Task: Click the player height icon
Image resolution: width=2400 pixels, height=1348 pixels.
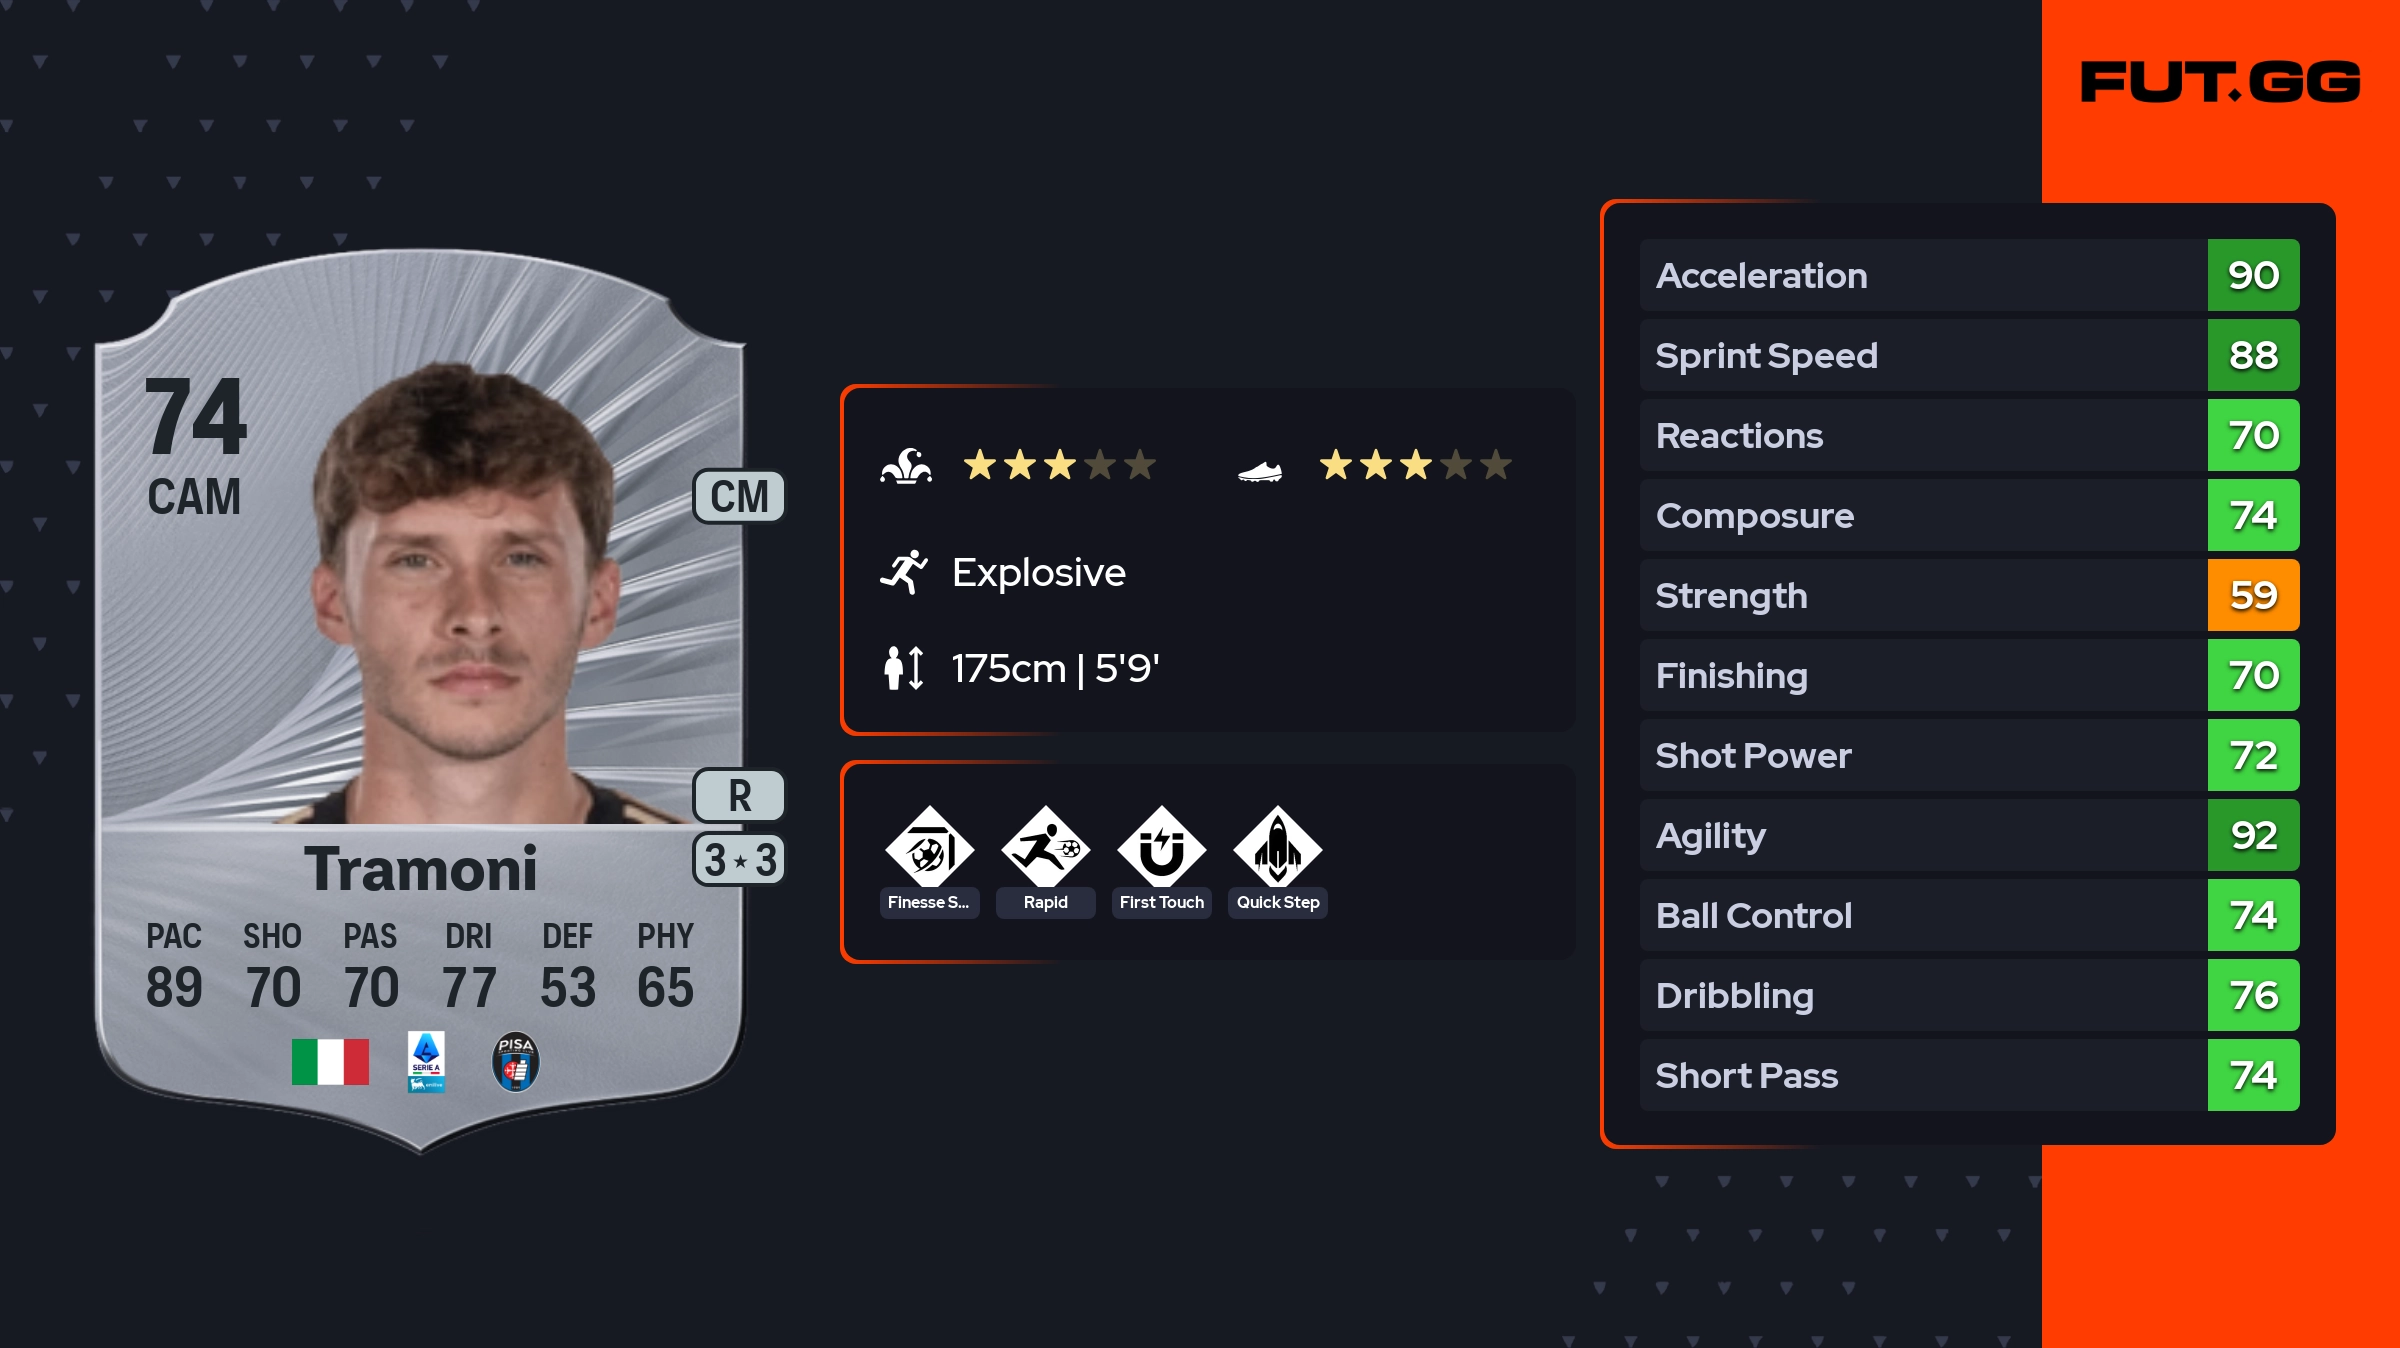Action: pos(904,668)
